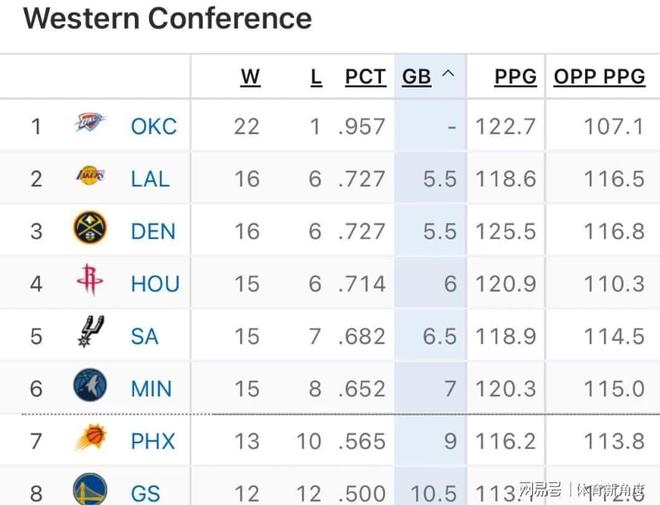Open the PHX team link
The image size is (660, 505).
[152, 440]
